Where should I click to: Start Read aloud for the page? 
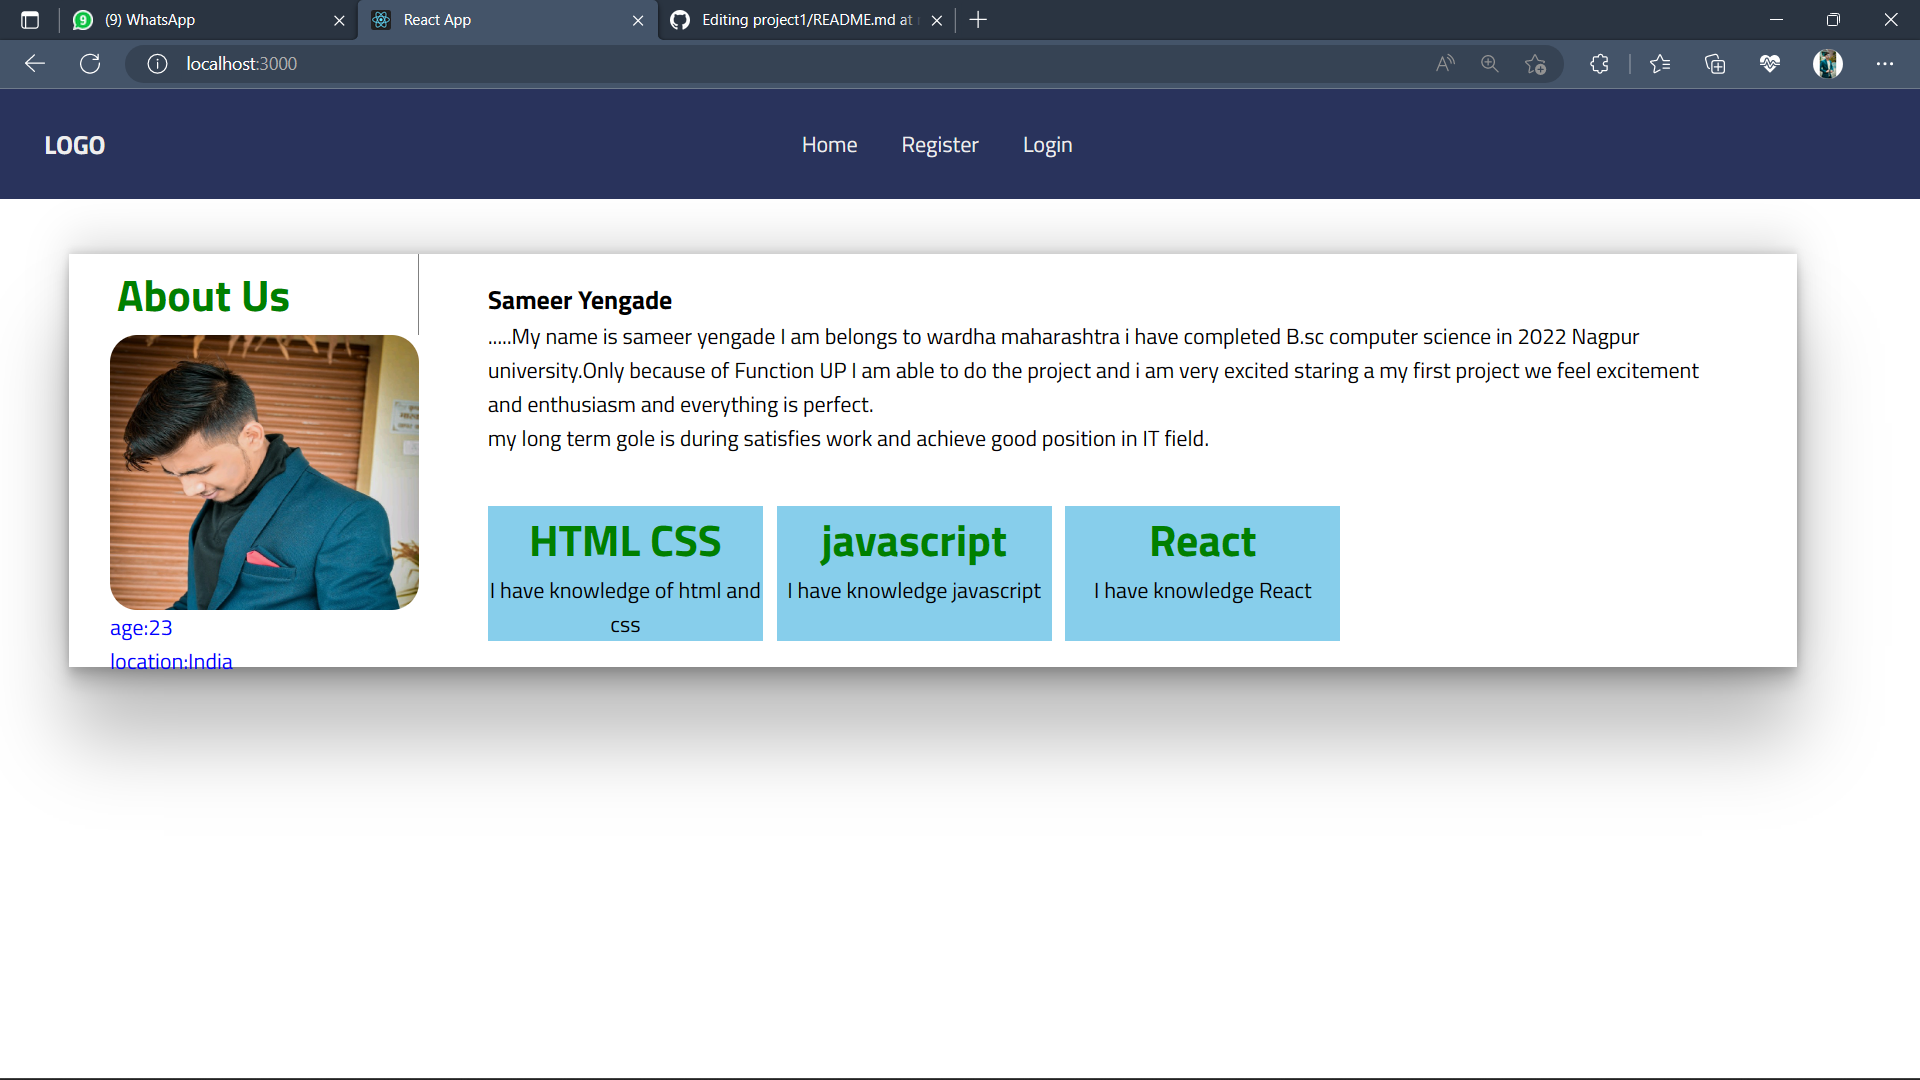pos(1444,63)
